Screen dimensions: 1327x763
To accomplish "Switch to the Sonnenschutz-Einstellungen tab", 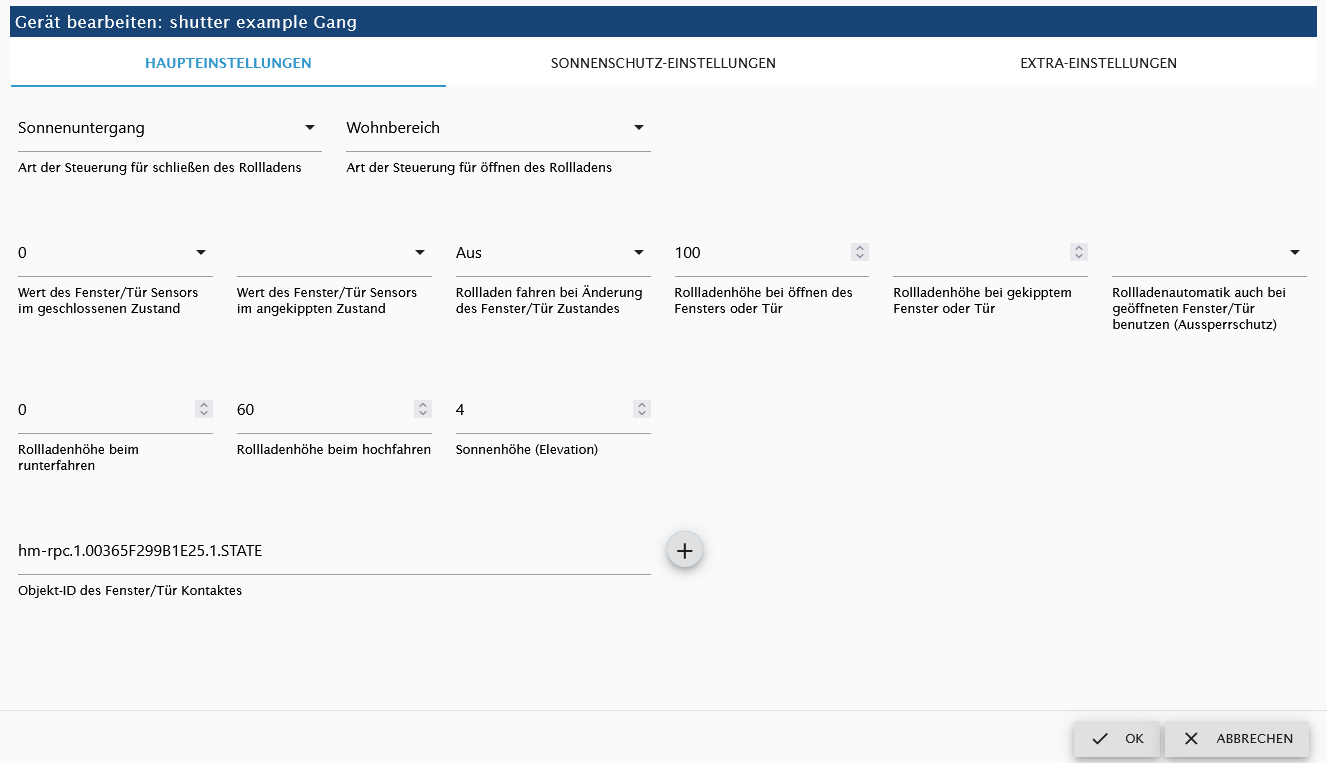I will 663,63.
